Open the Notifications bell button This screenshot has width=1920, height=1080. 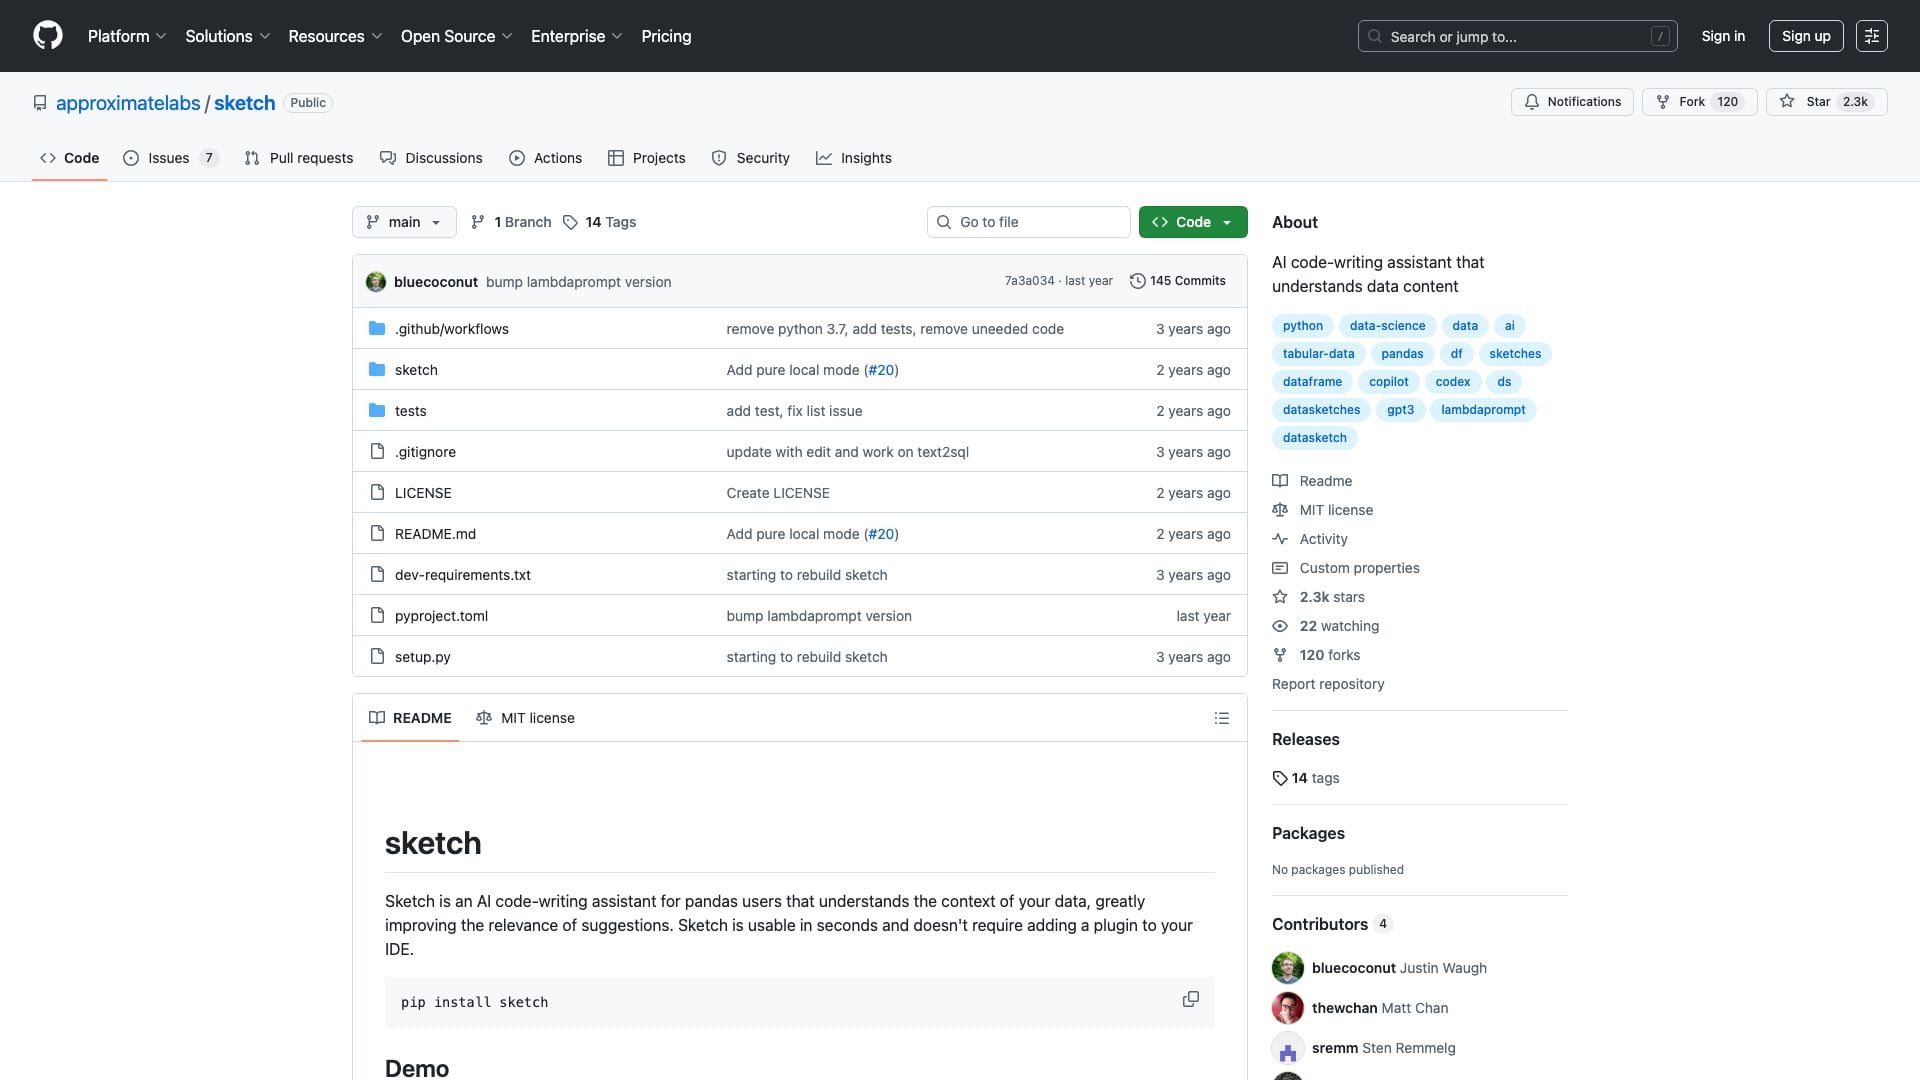(x=1572, y=102)
